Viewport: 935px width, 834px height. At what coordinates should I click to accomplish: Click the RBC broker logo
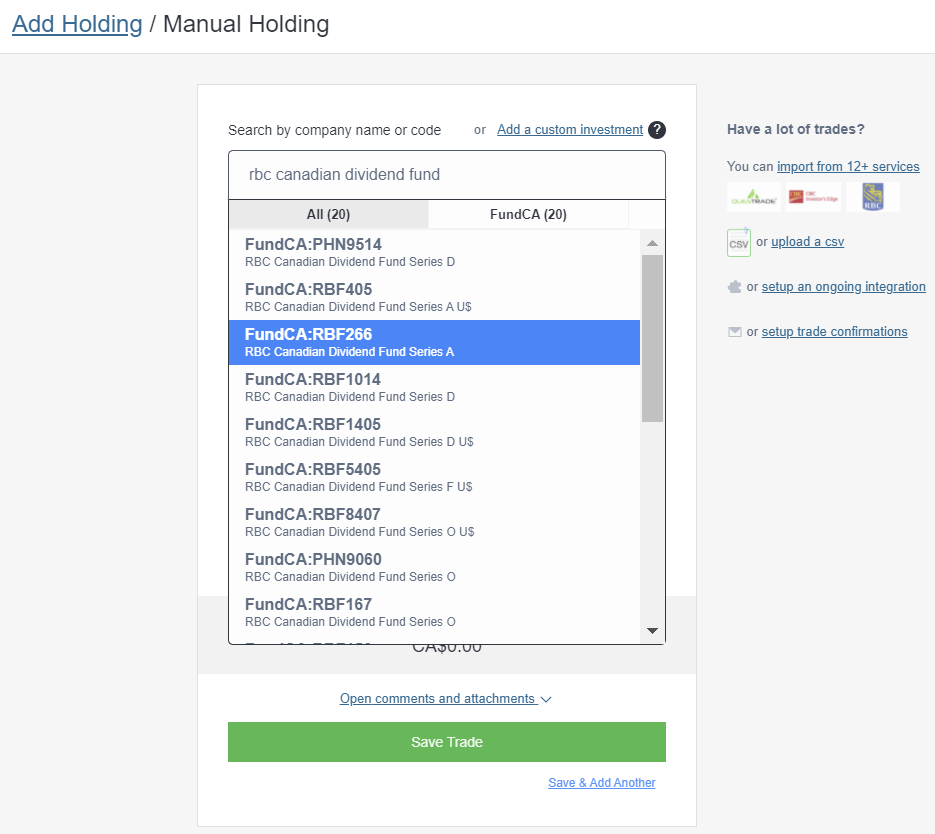click(x=873, y=197)
